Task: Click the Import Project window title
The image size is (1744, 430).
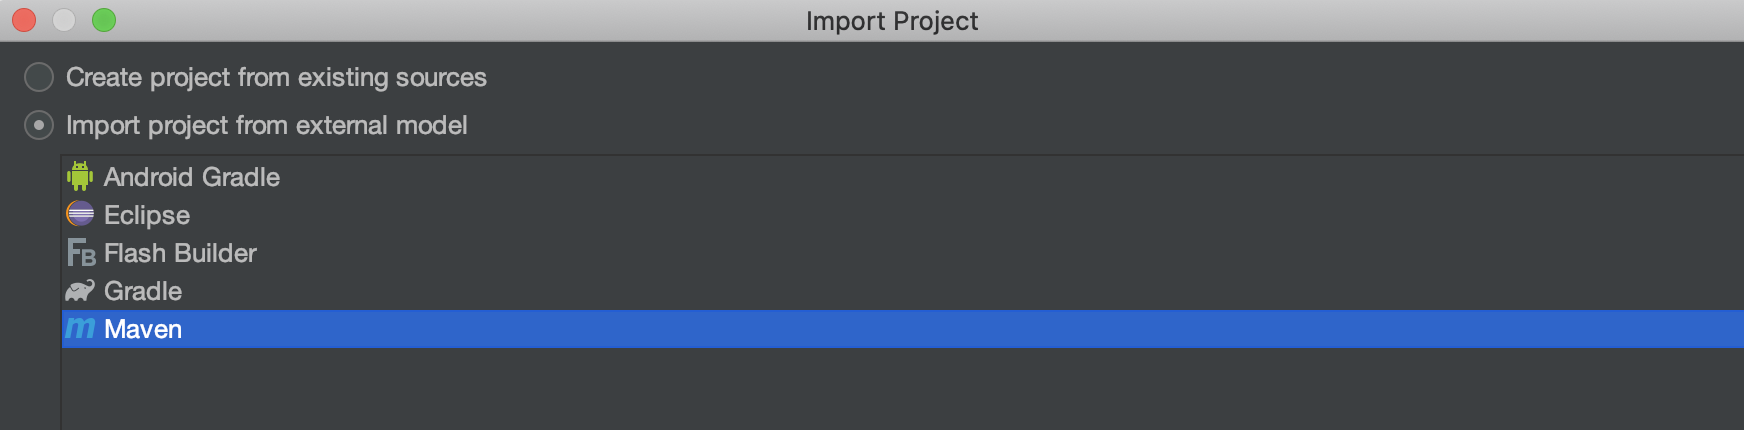Action: coord(891,21)
